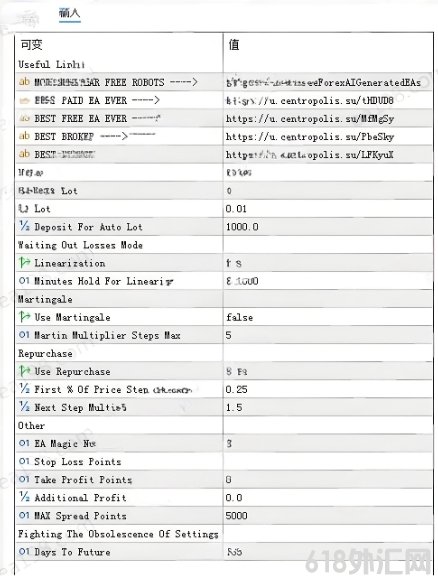Click the boolean flag icon beside Use Martingale
438x586 pixels.
(24, 317)
